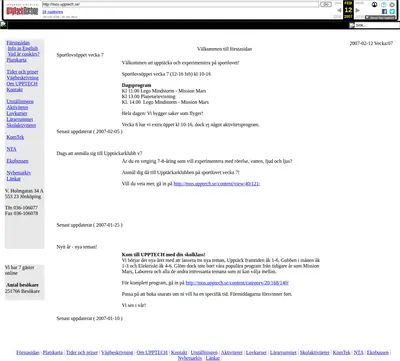Image resolution: width=400 pixels, height=361 pixels.
Task: Open NTA in the footer links
Action: [x=359, y=352]
